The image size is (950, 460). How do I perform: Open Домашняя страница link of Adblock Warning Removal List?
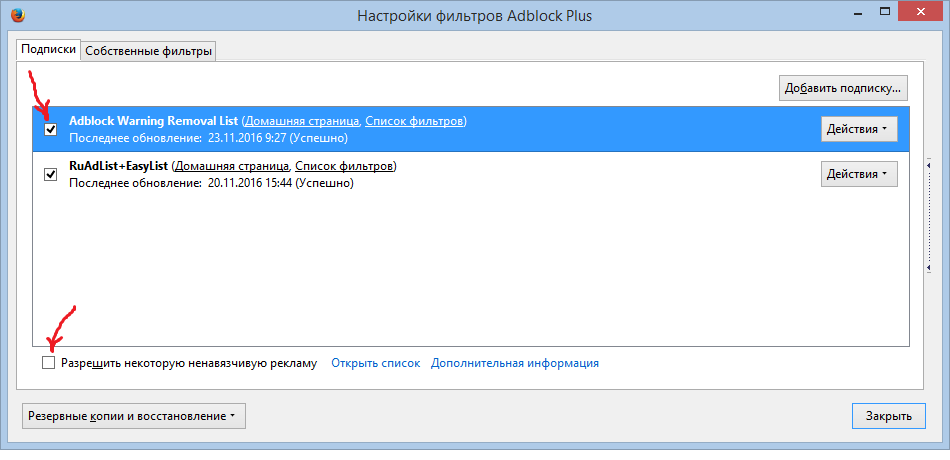(302, 121)
